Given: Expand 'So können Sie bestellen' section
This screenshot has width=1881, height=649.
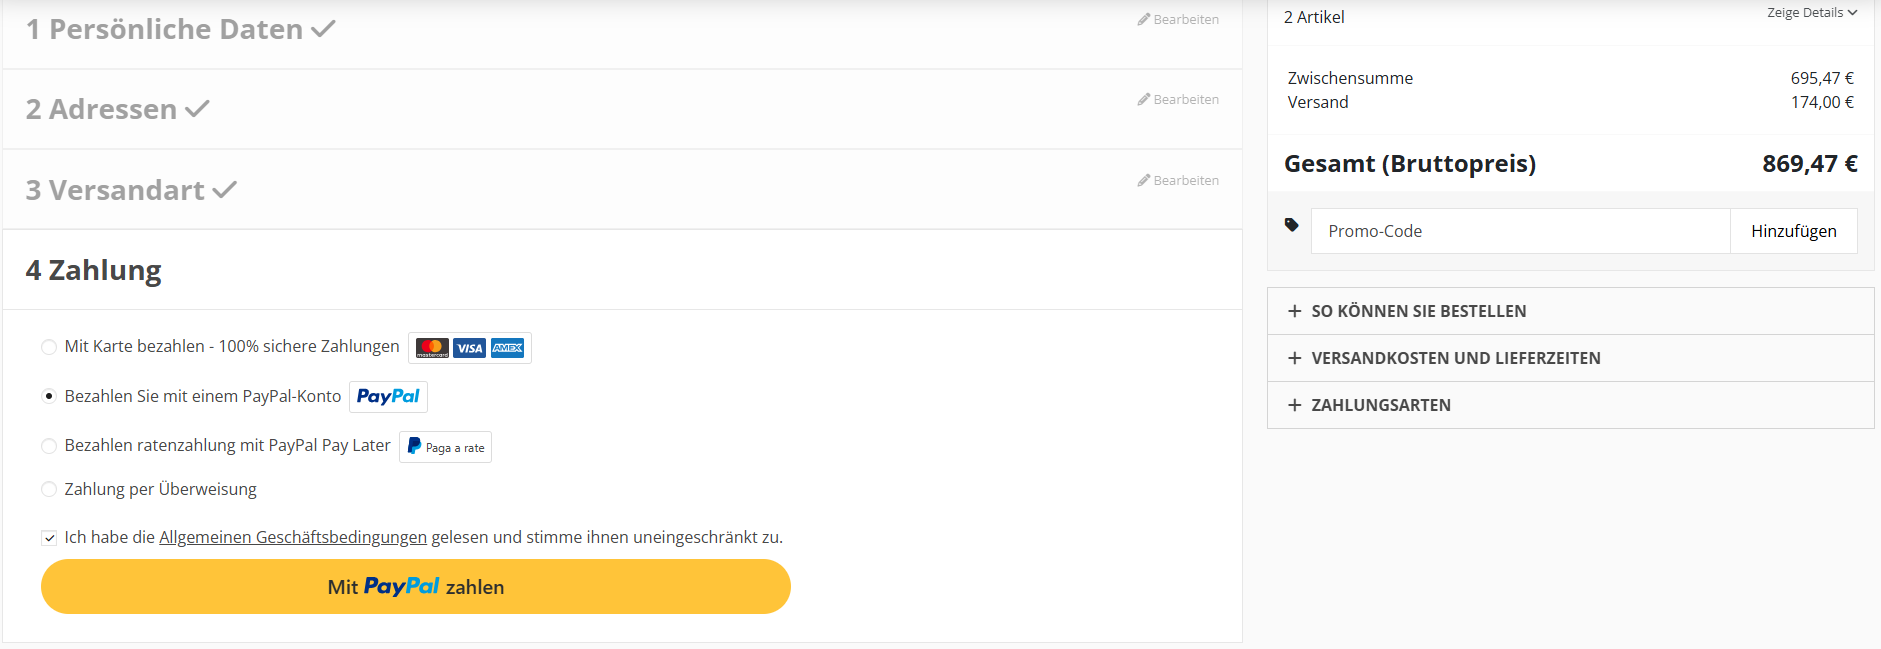Looking at the screenshot, I should (x=1418, y=311).
